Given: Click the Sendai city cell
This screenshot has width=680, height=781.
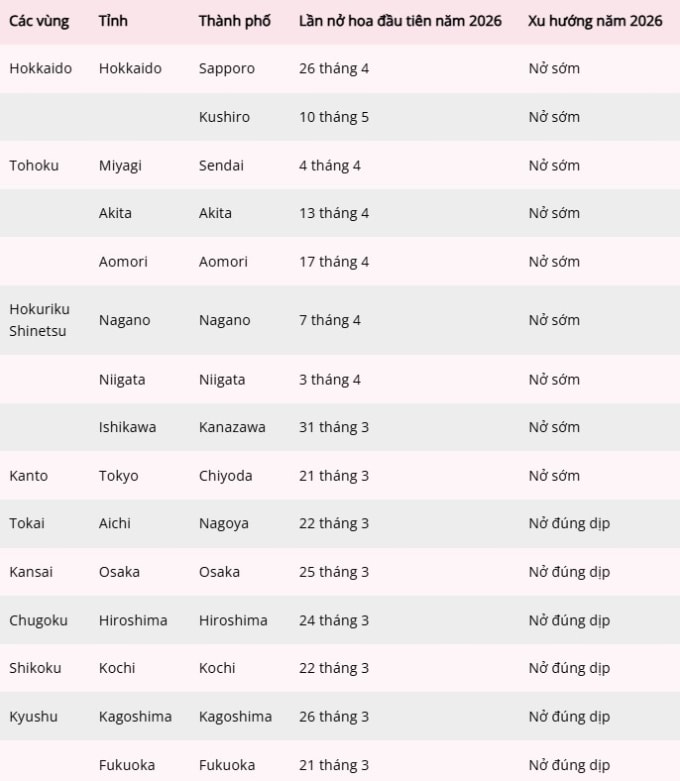Looking at the screenshot, I should click(x=221, y=165).
